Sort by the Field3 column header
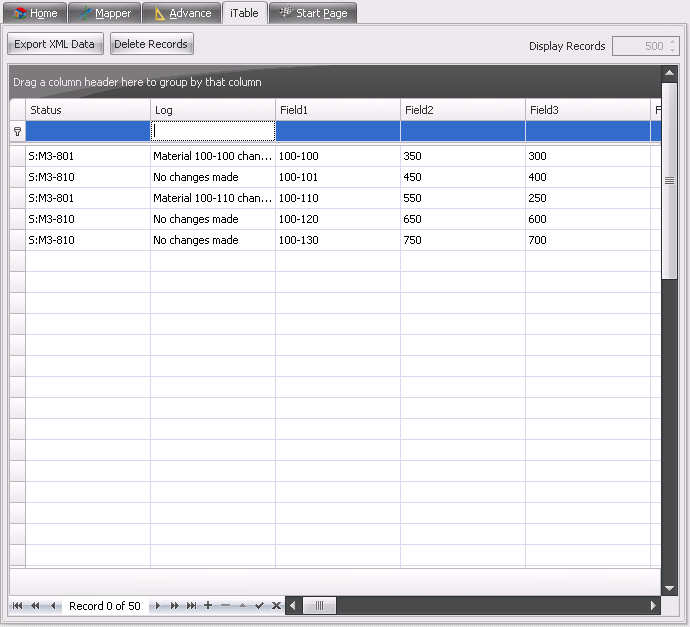This screenshot has width=690, height=627. pyautogui.click(x=588, y=110)
